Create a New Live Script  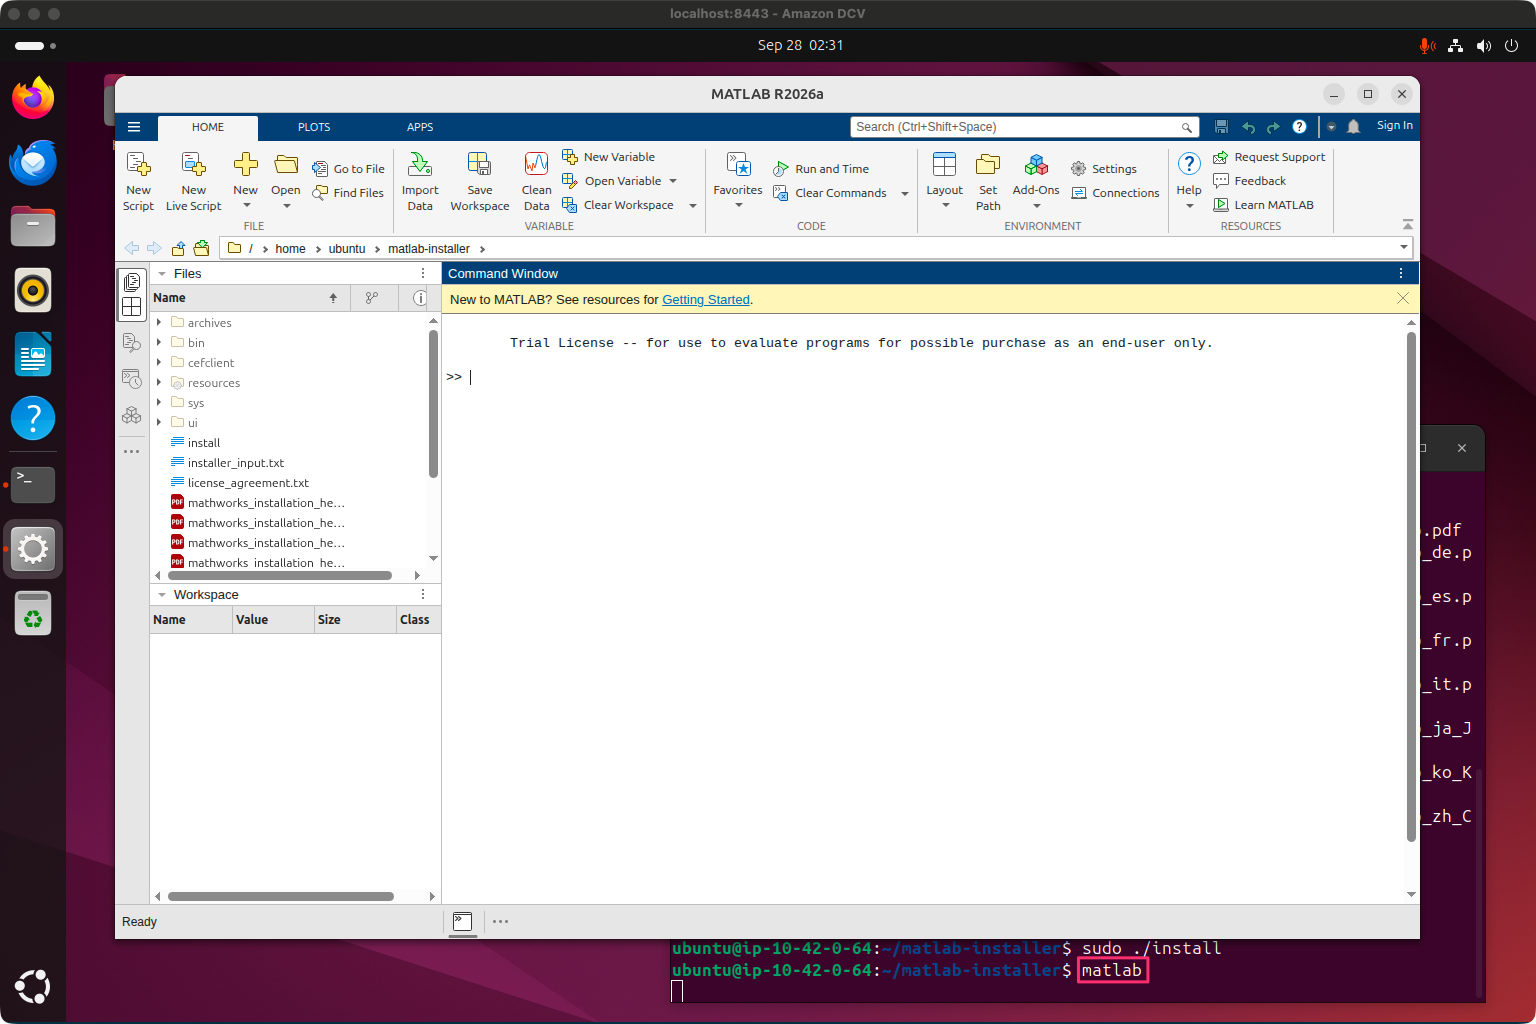pyautogui.click(x=193, y=182)
